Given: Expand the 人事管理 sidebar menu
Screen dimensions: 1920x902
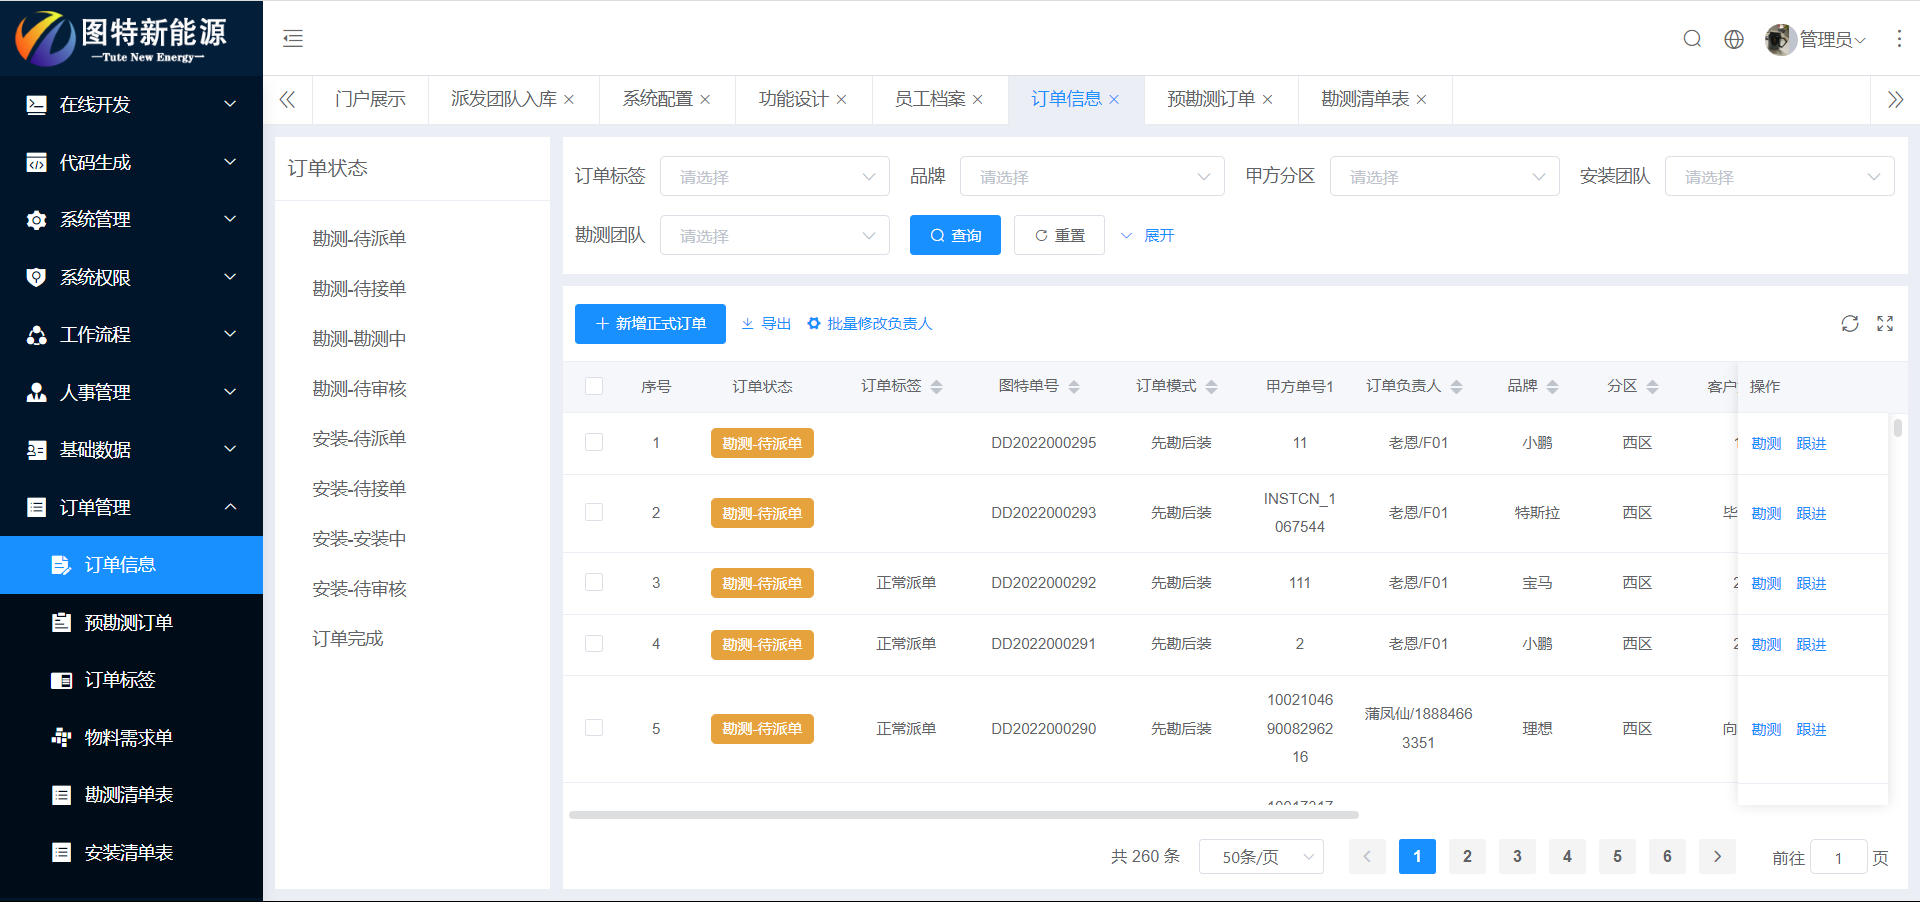Looking at the screenshot, I should (x=131, y=392).
